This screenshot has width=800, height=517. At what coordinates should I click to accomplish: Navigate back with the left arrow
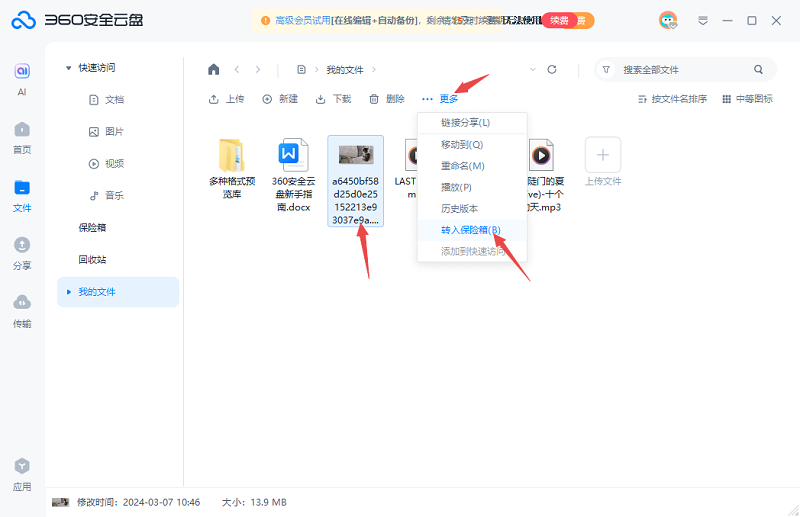click(237, 69)
